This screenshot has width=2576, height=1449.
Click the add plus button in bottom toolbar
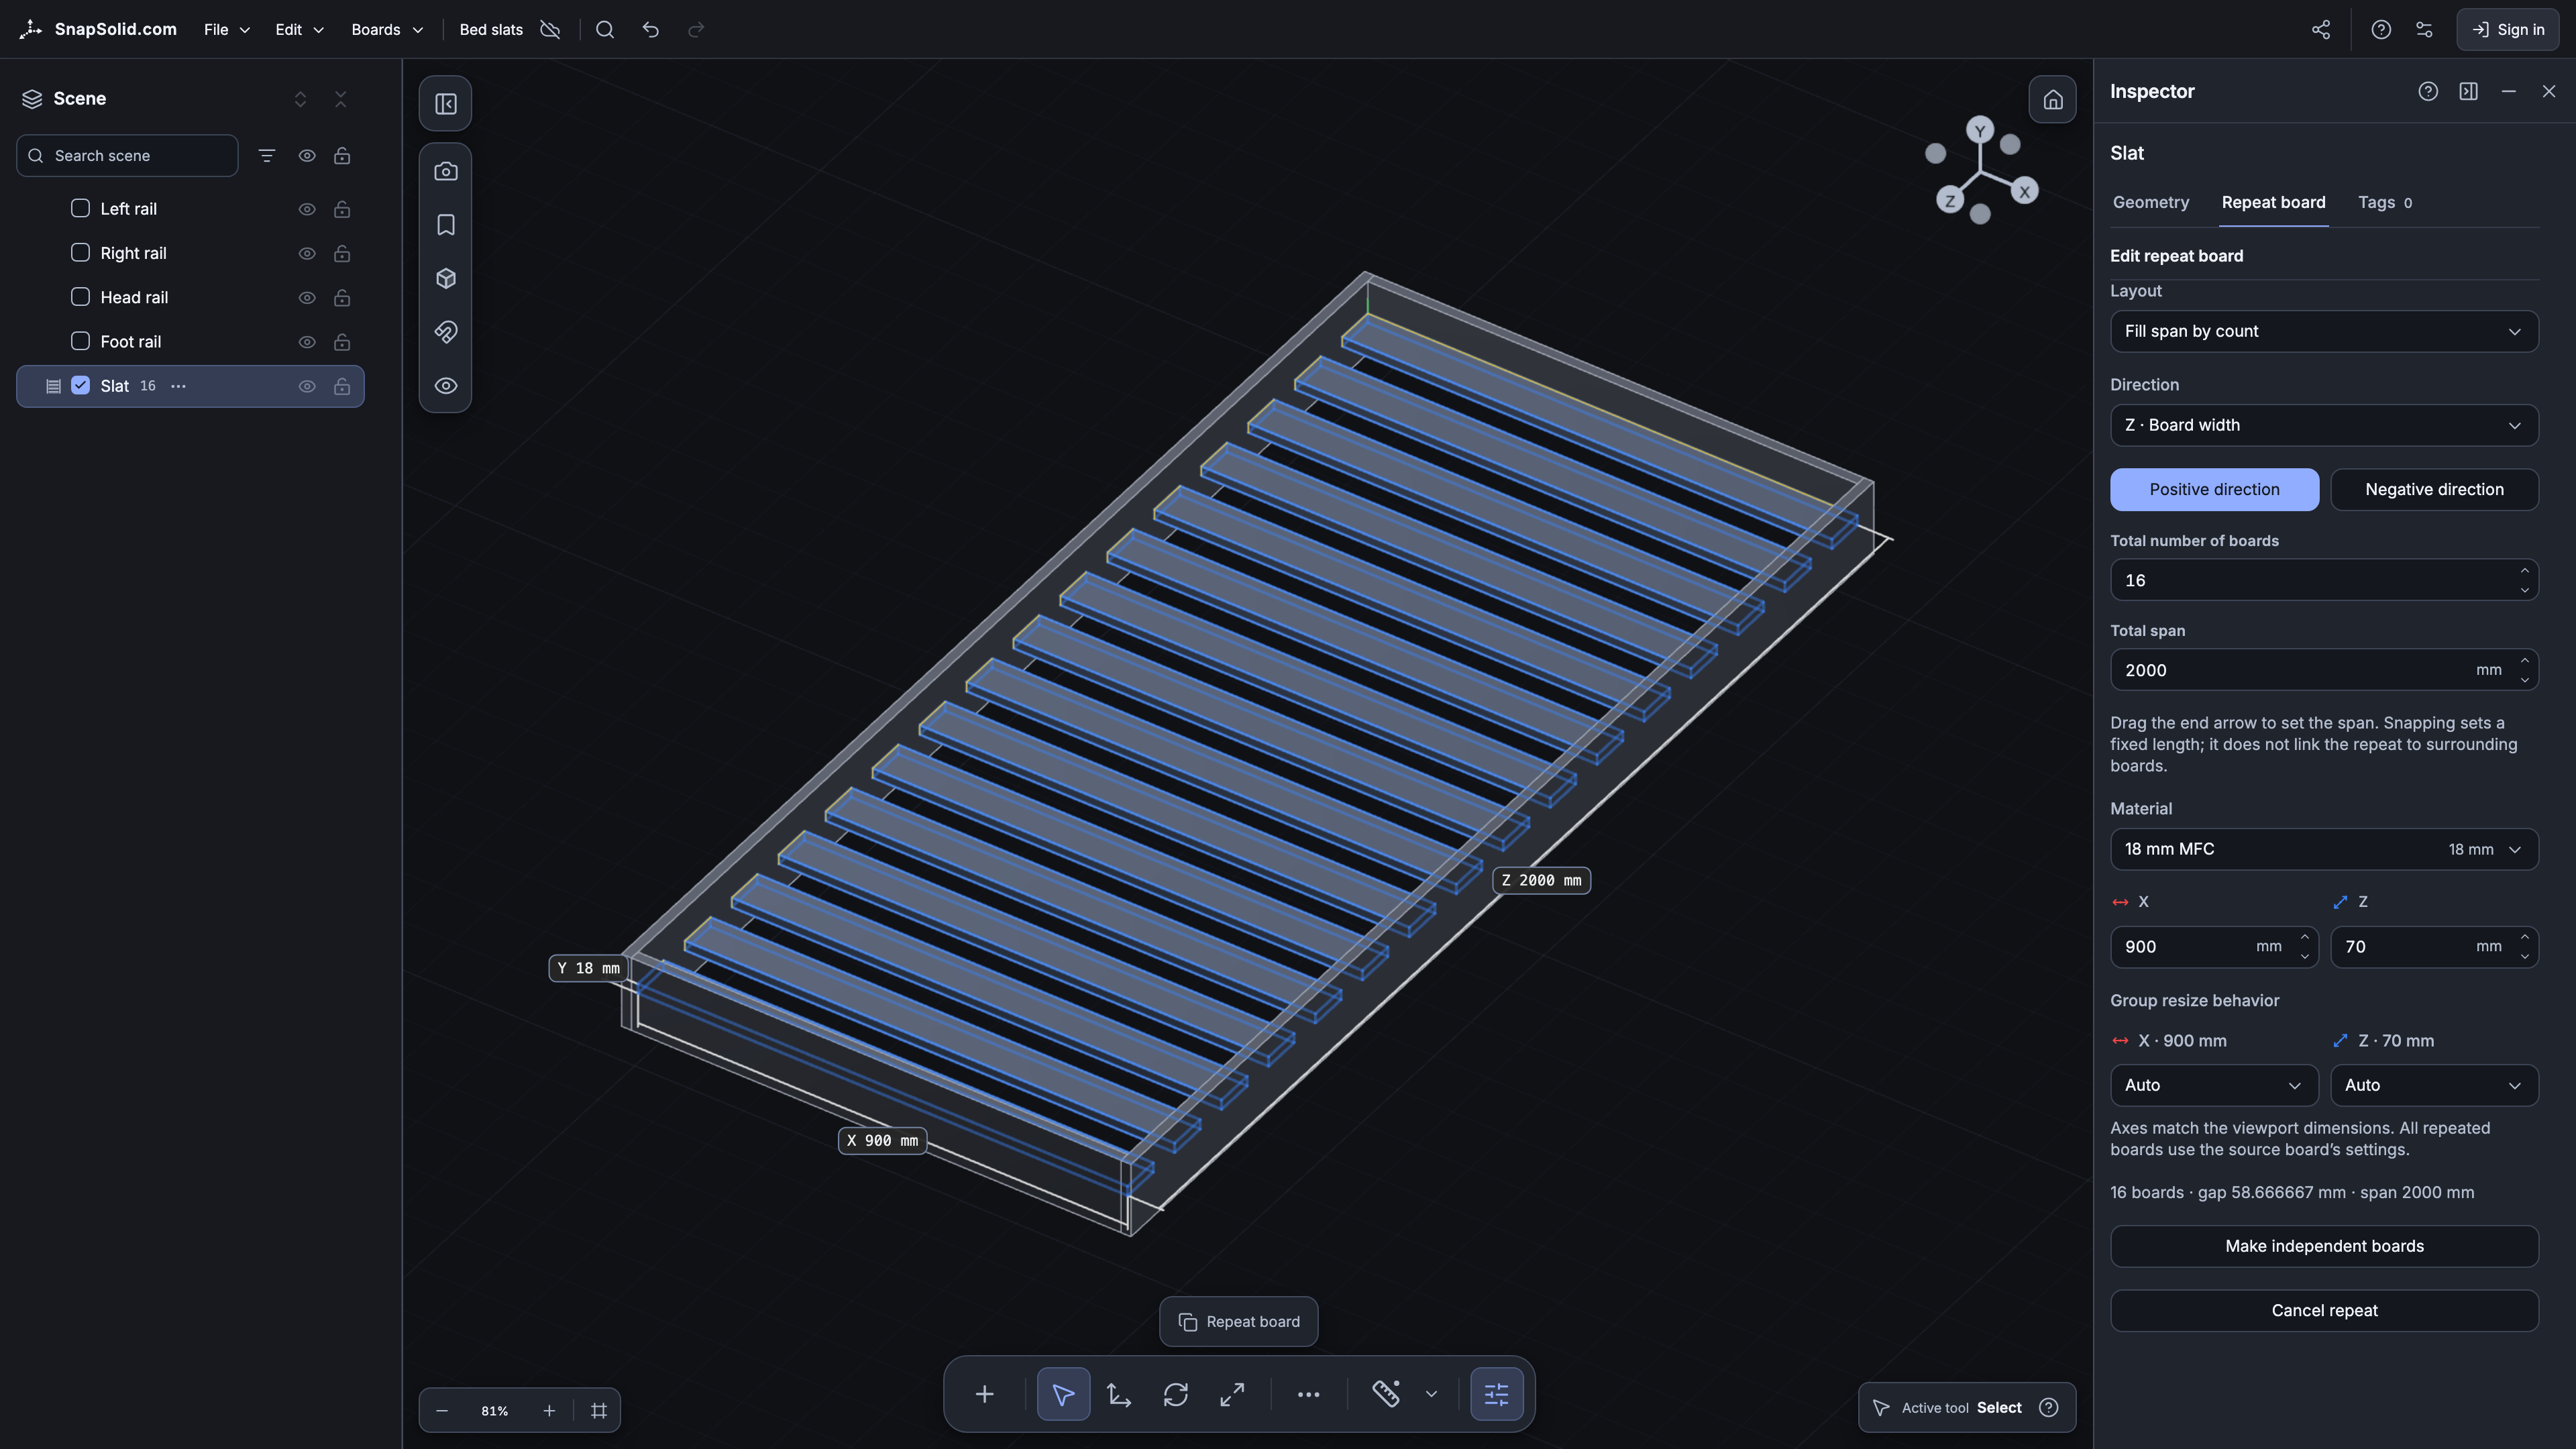click(x=985, y=1394)
